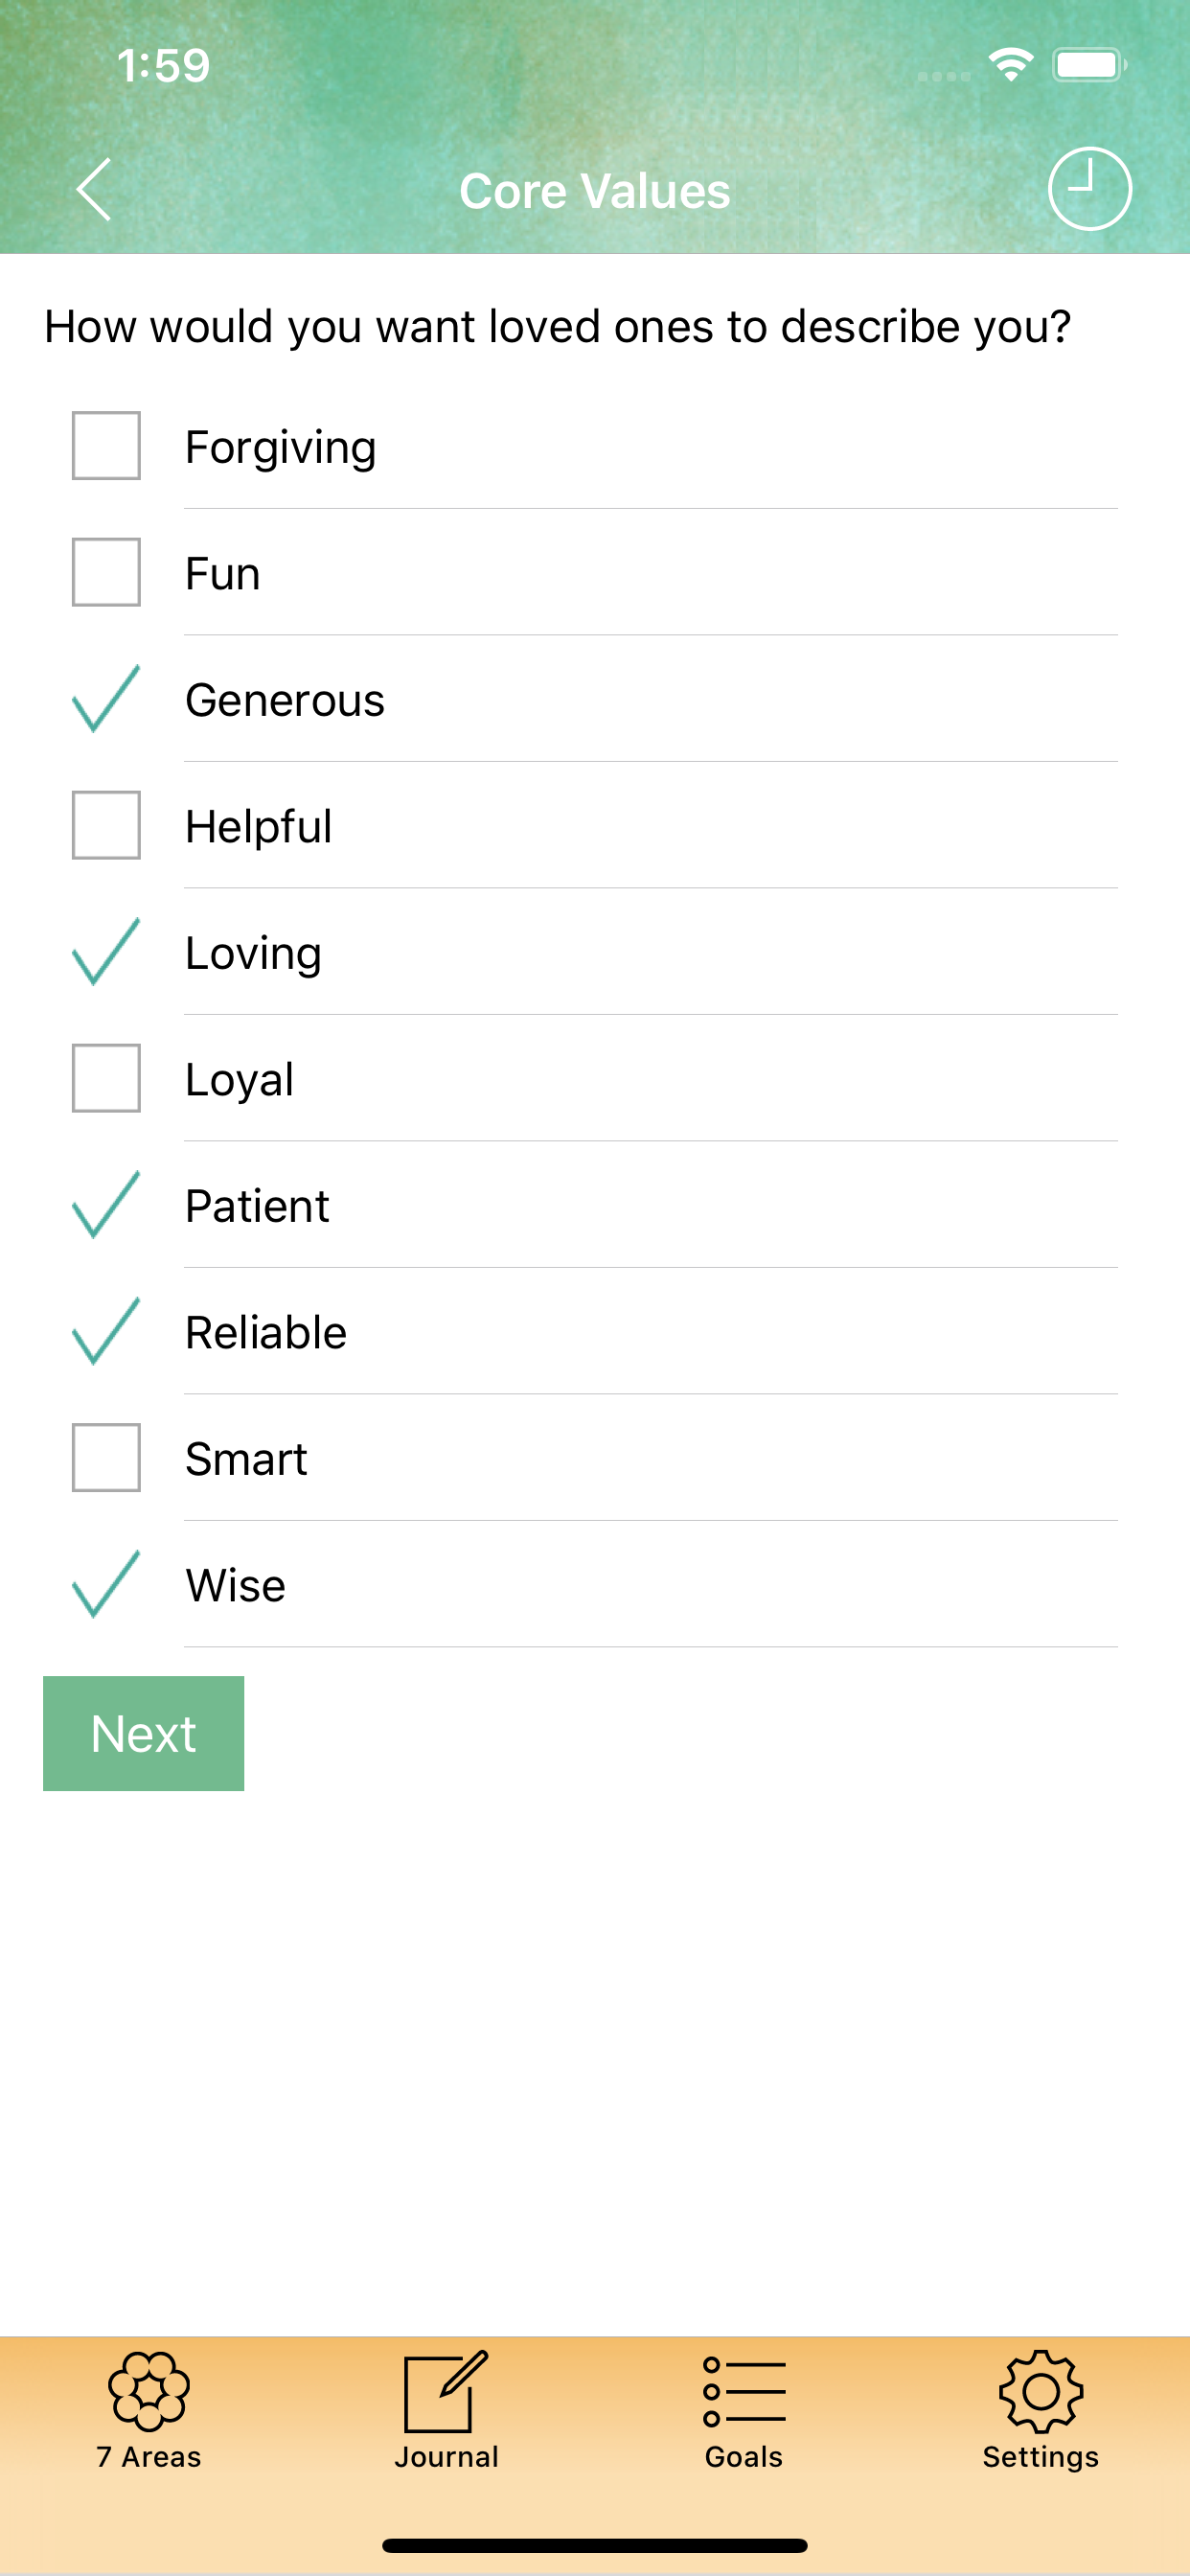Deselect the Loving value

coord(105,952)
